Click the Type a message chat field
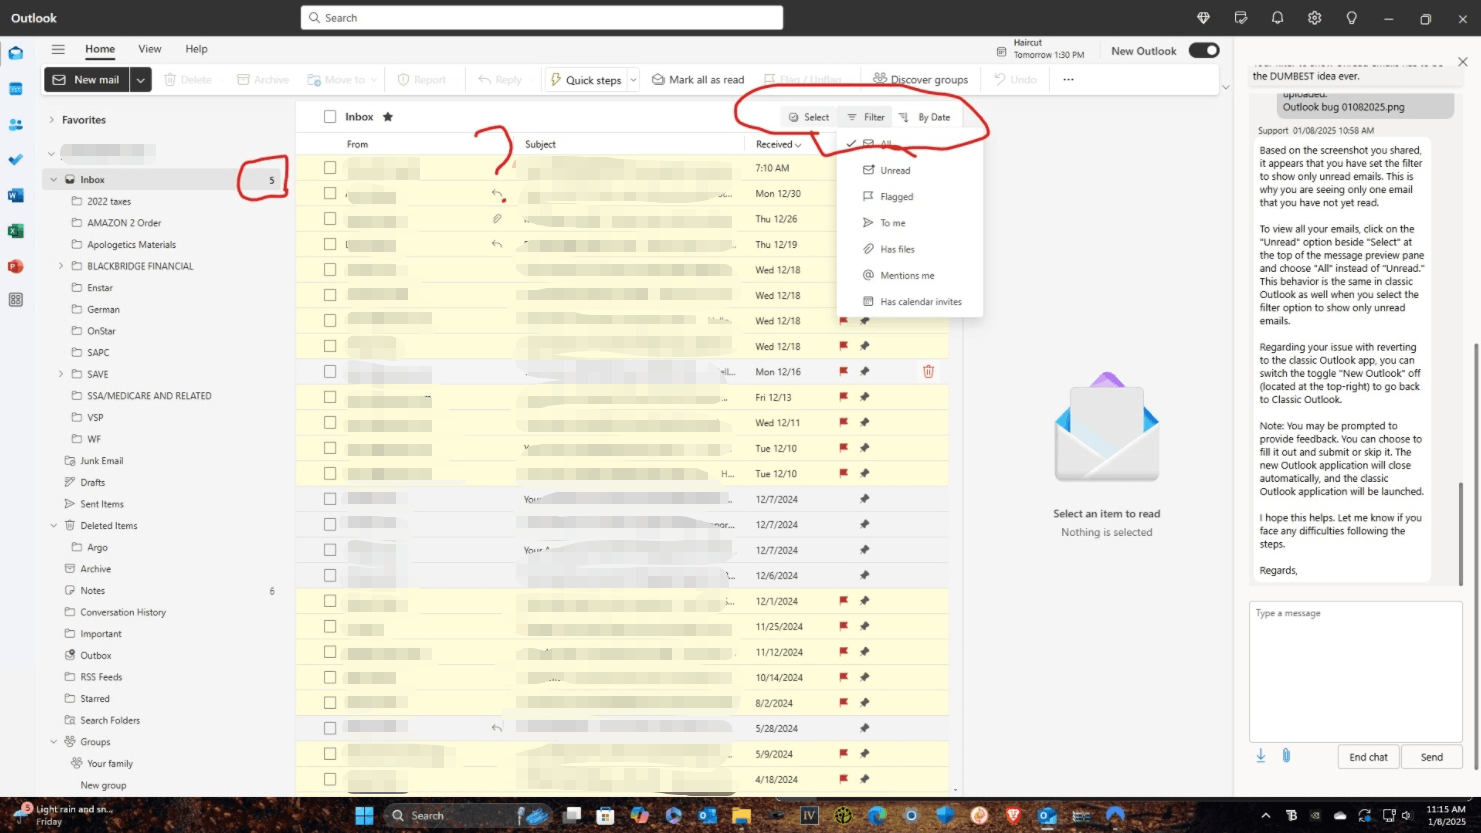This screenshot has width=1481, height=833. tap(1356, 670)
